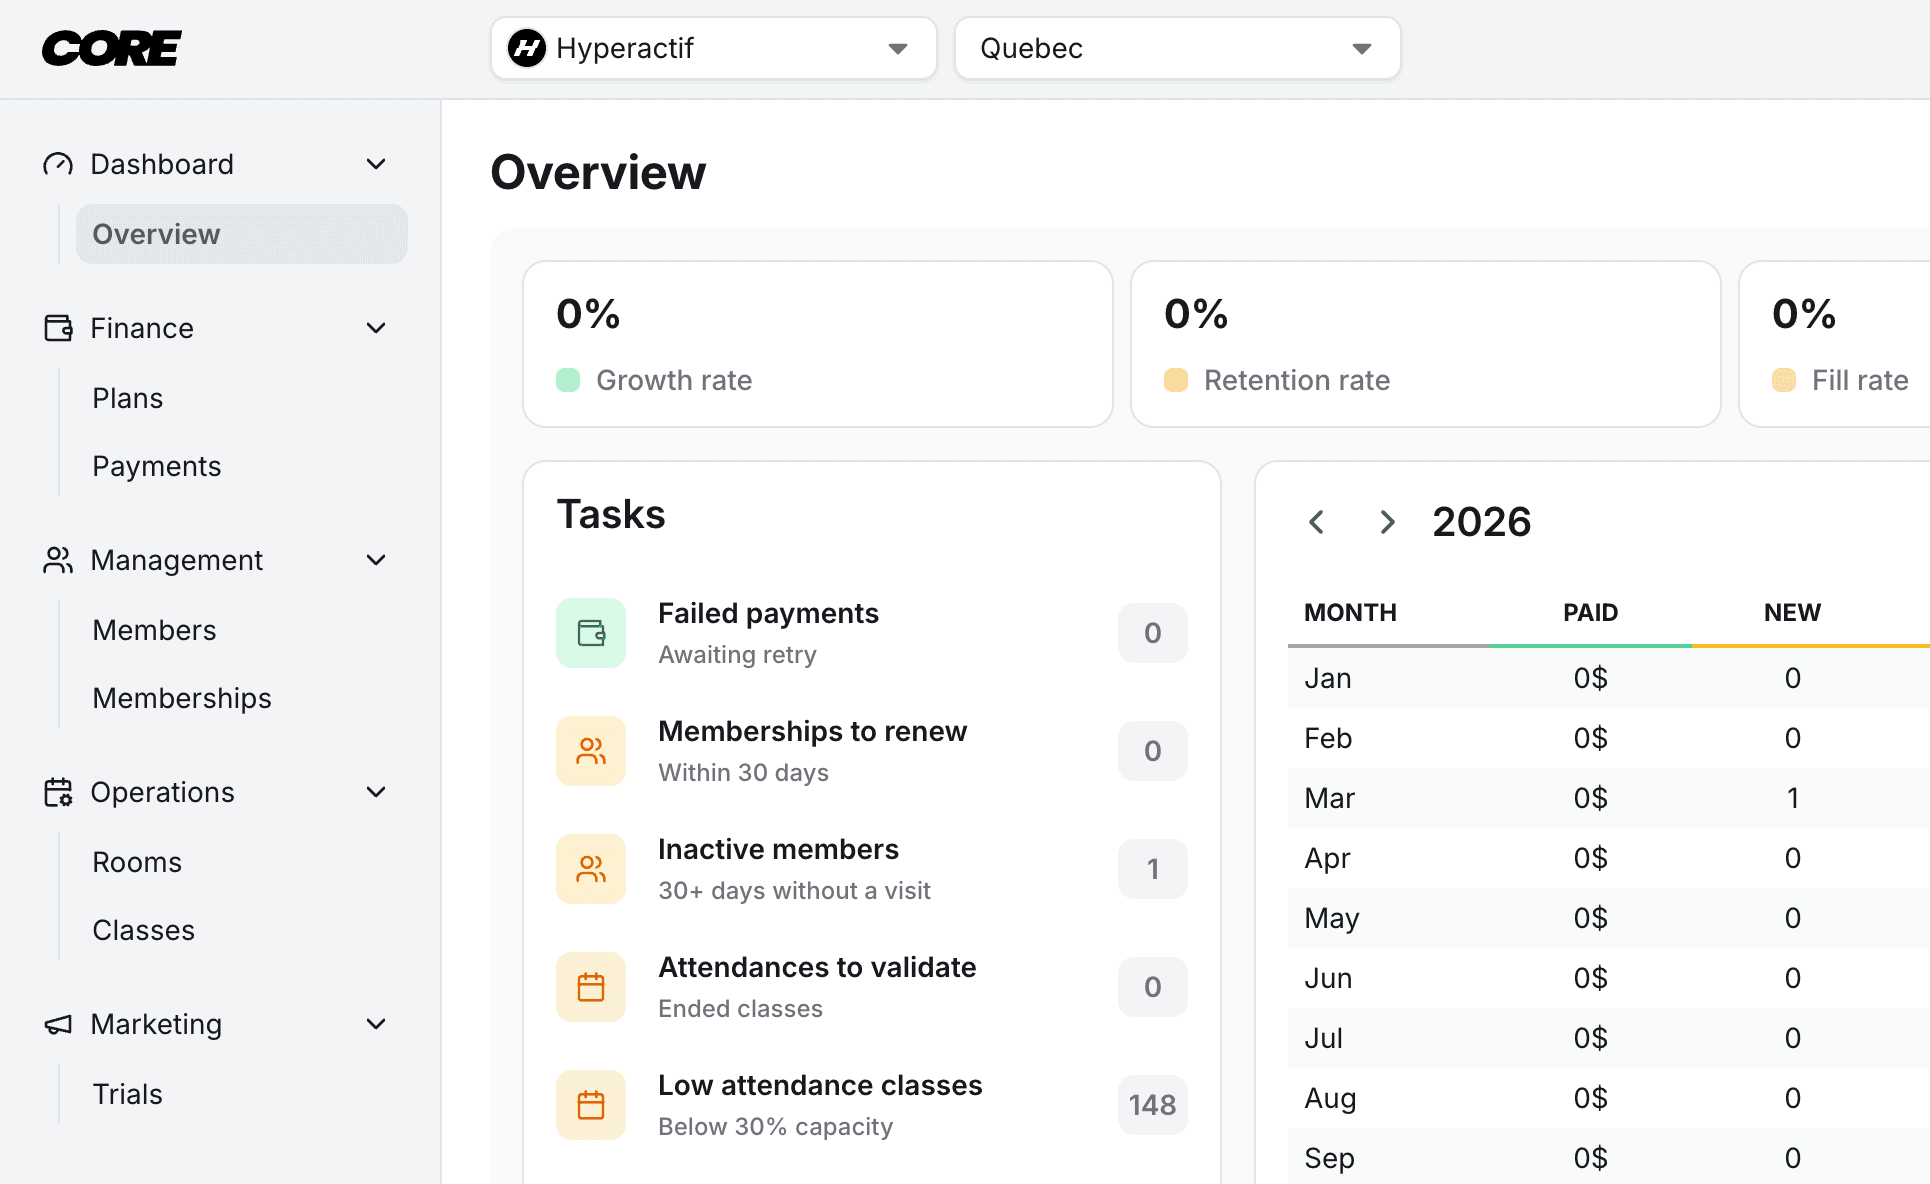Collapse the Finance sidebar section
The height and width of the screenshot is (1184, 1930).
tap(376, 328)
